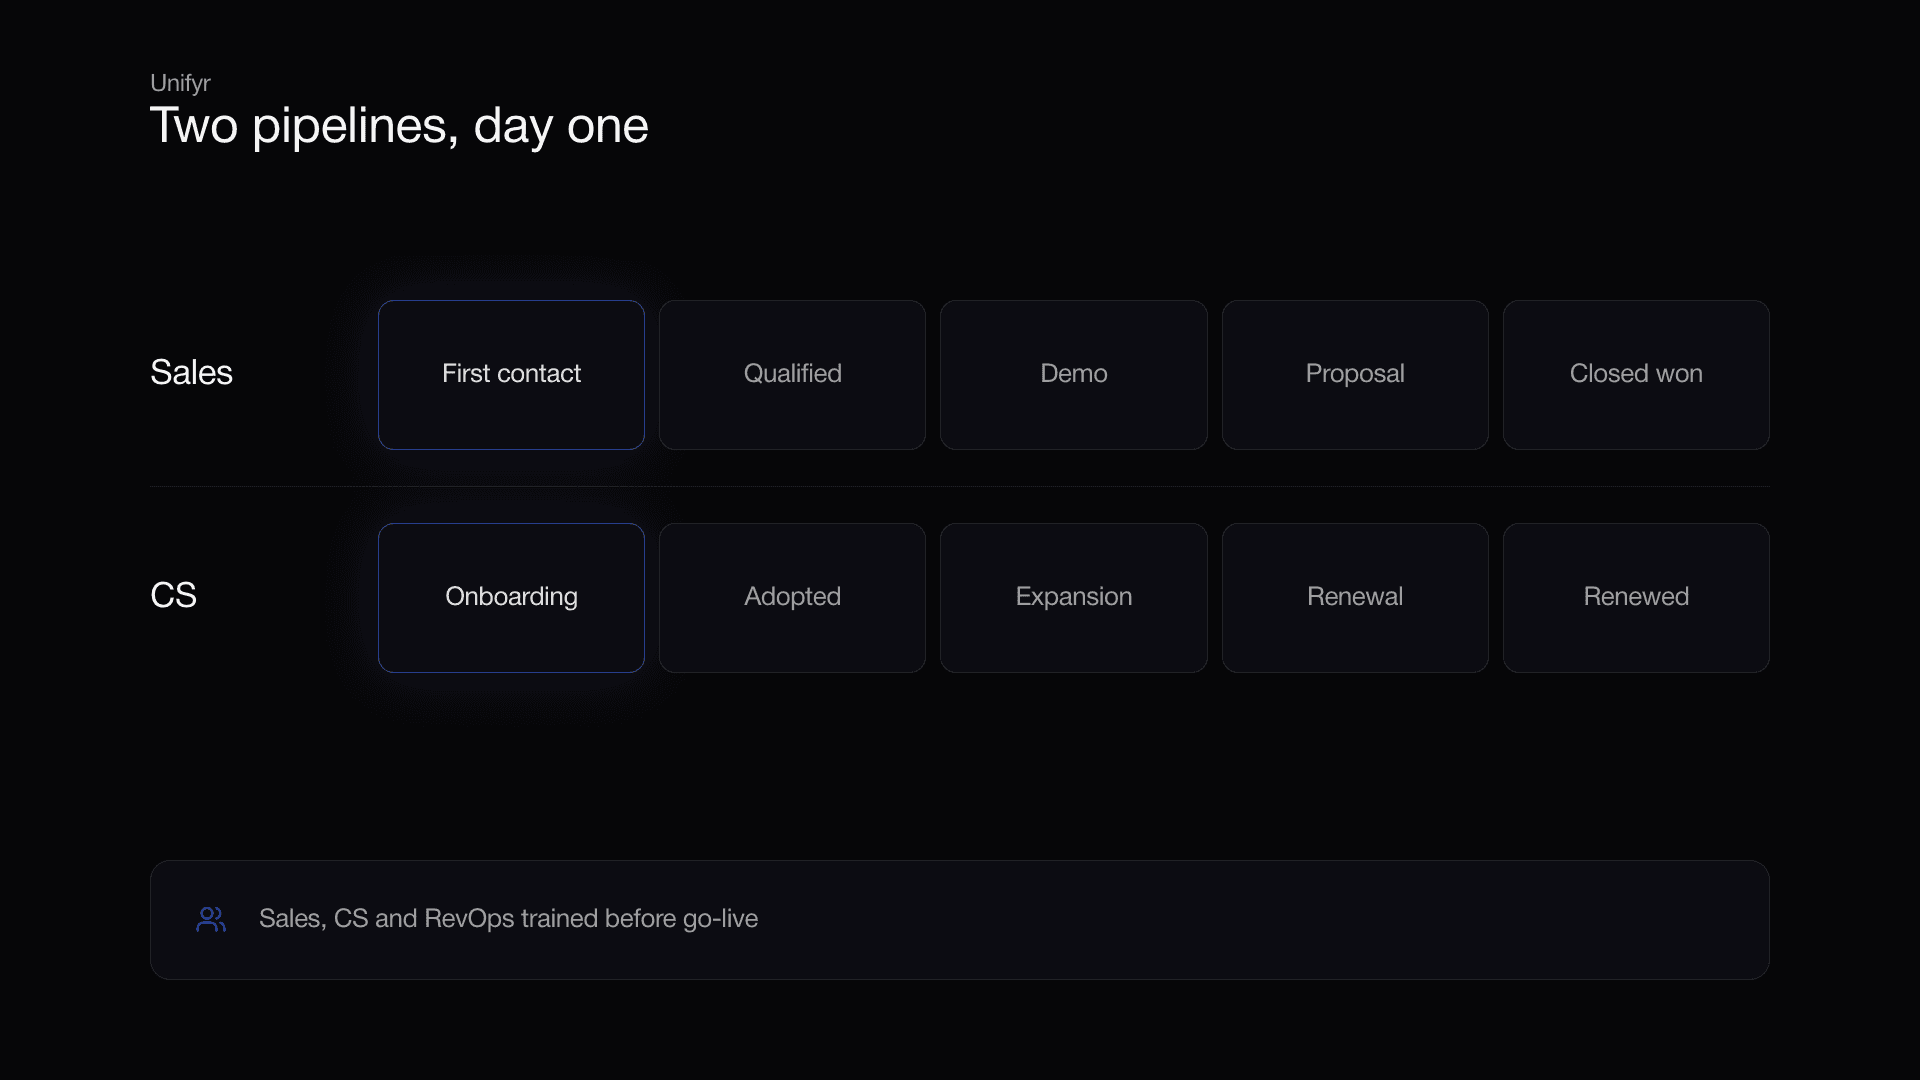Click the 'Two pipelines, day one' heading
Screen dimensions: 1920x1080
click(399, 126)
